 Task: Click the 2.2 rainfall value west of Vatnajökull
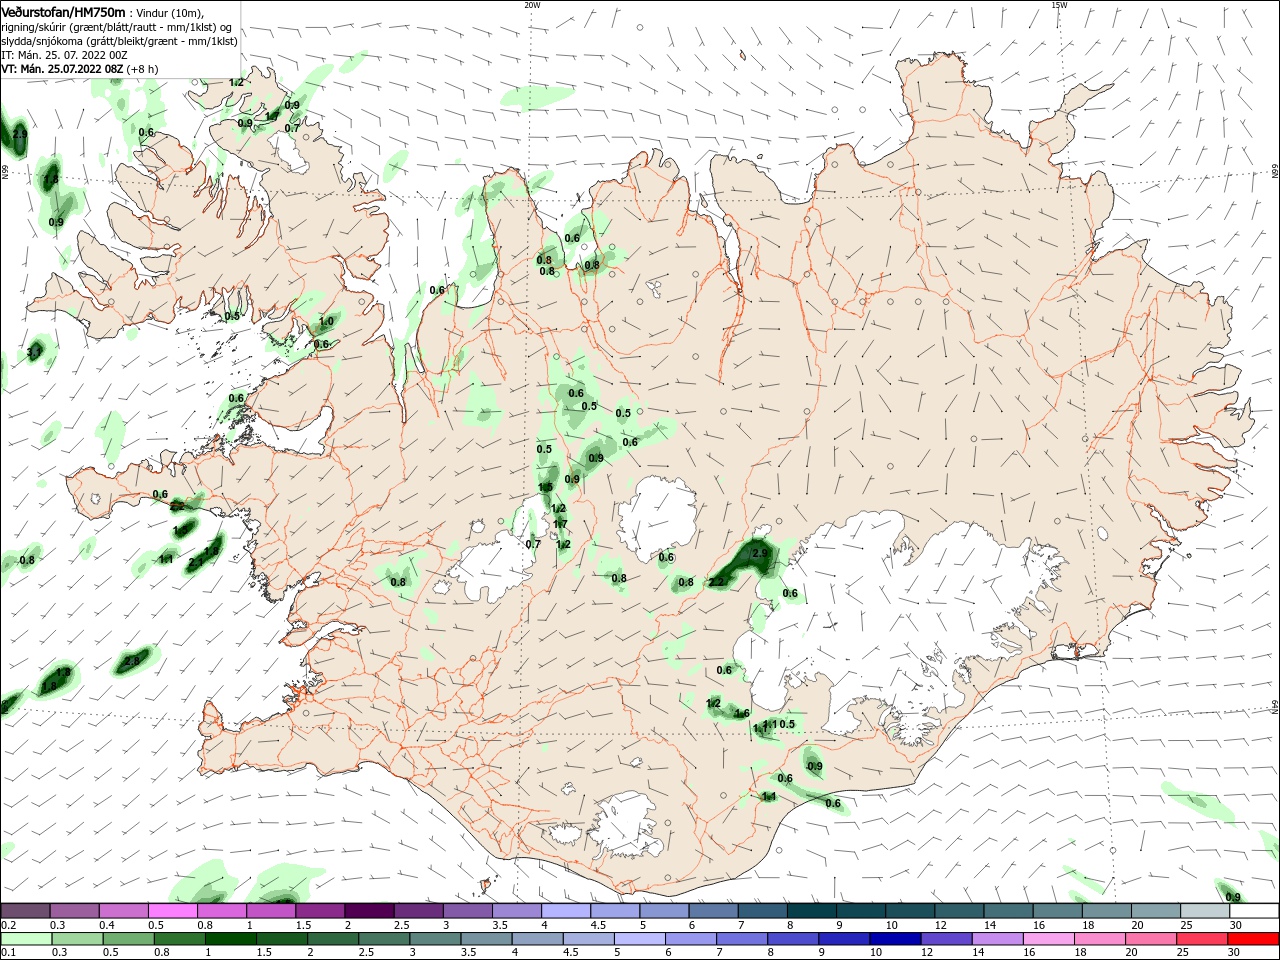(x=716, y=582)
